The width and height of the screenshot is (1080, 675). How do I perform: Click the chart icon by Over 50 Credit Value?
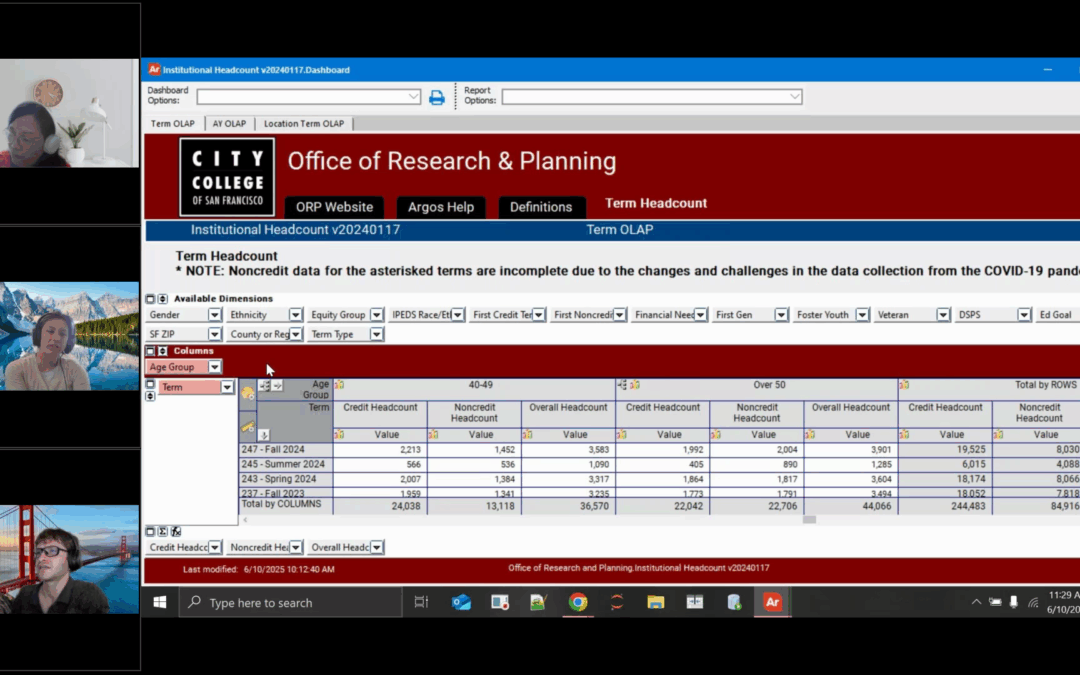622,435
